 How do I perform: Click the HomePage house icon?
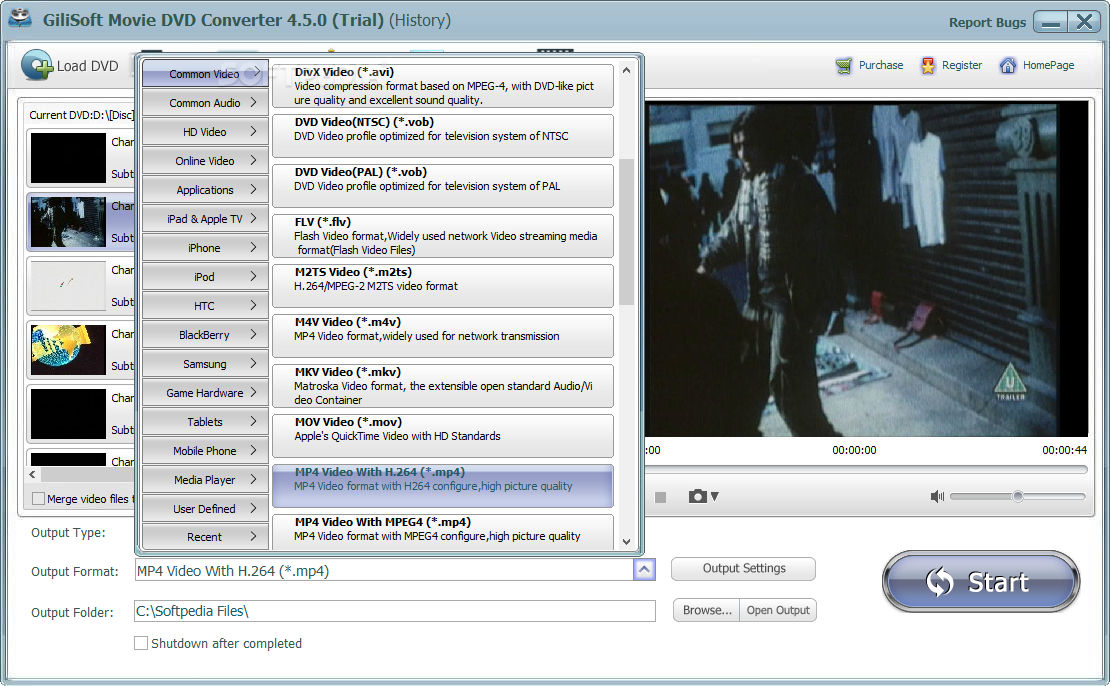coord(1007,66)
